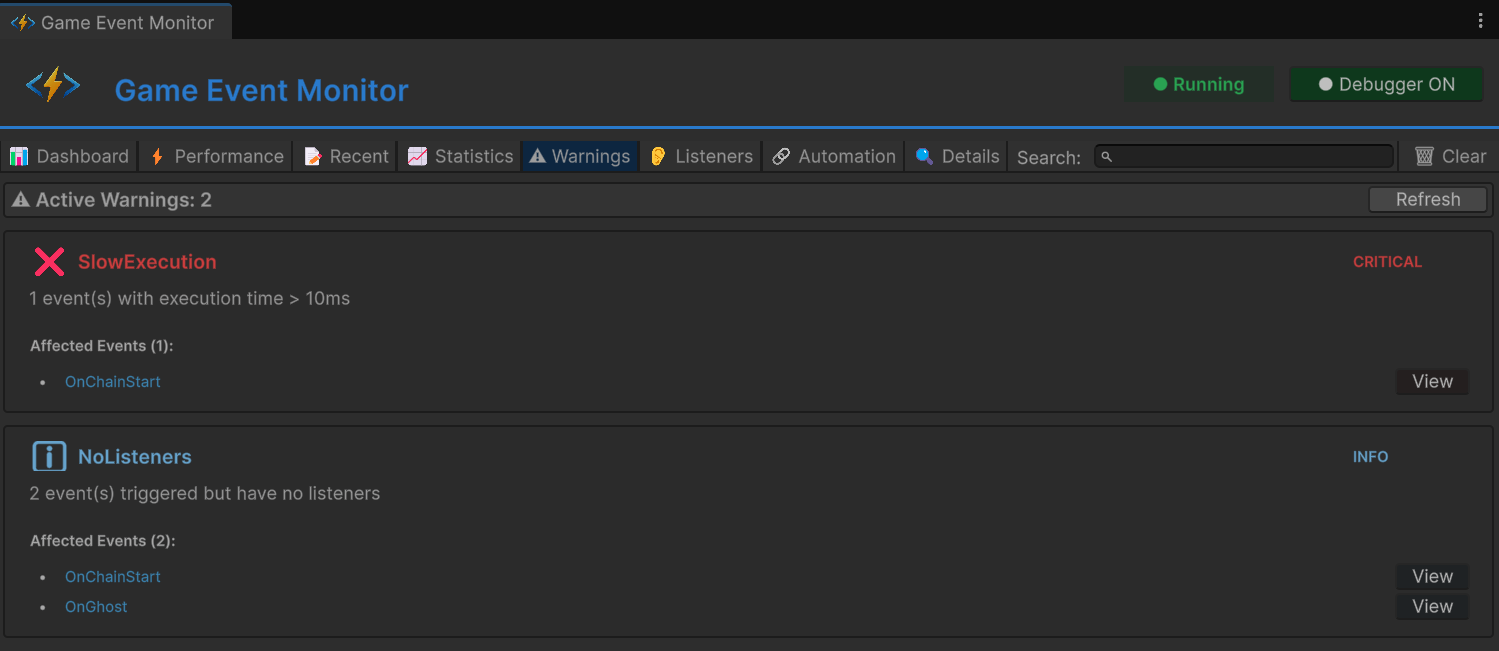Click View on the SlowExecution warning
Screen dimensions: 1499x651
(1431, 381)
